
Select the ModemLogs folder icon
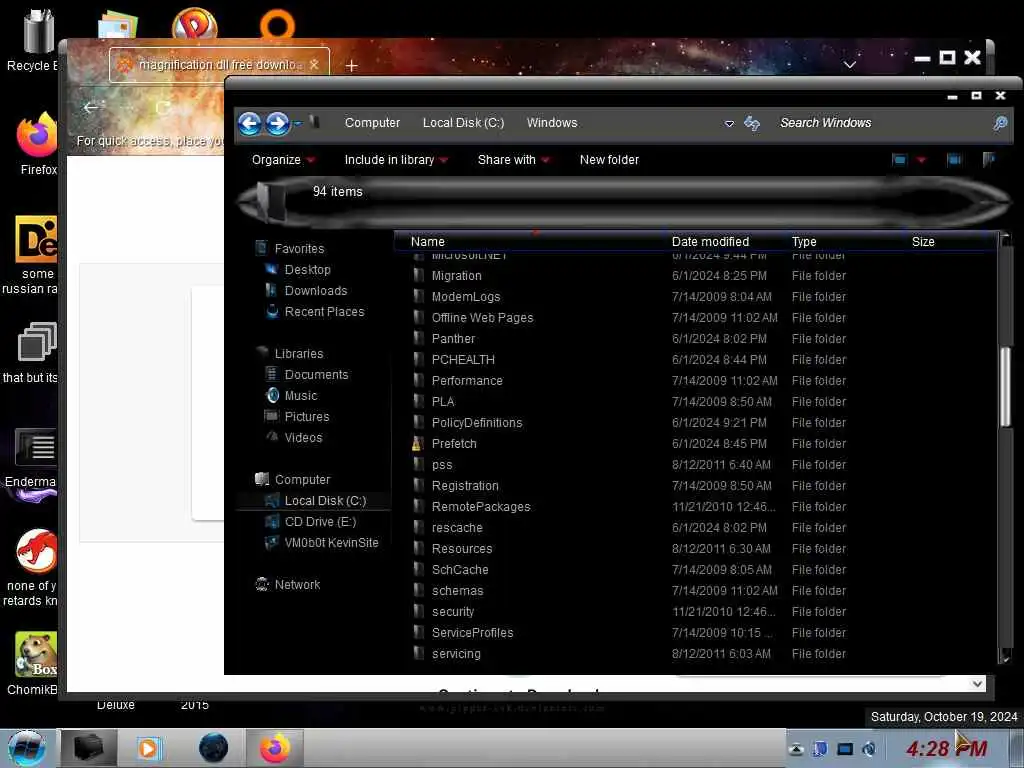point(419,296)
